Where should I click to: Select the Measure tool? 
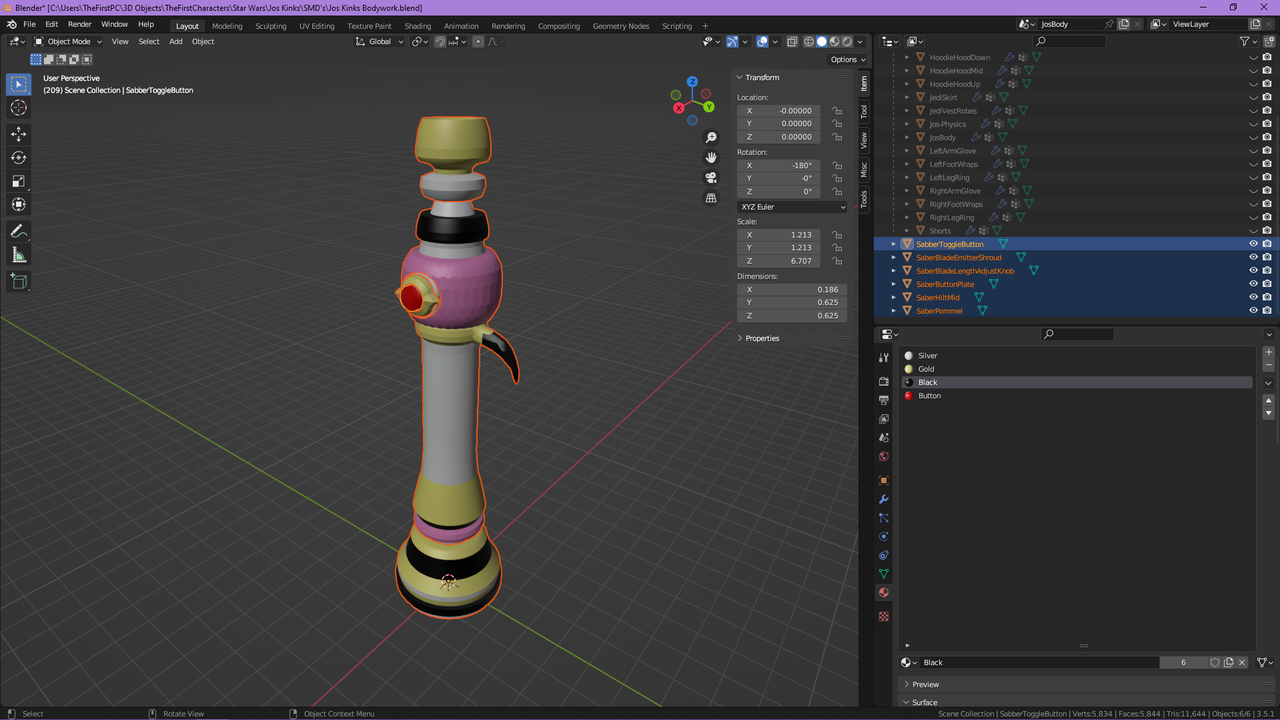pyautogui.click(x=19, y=255)
